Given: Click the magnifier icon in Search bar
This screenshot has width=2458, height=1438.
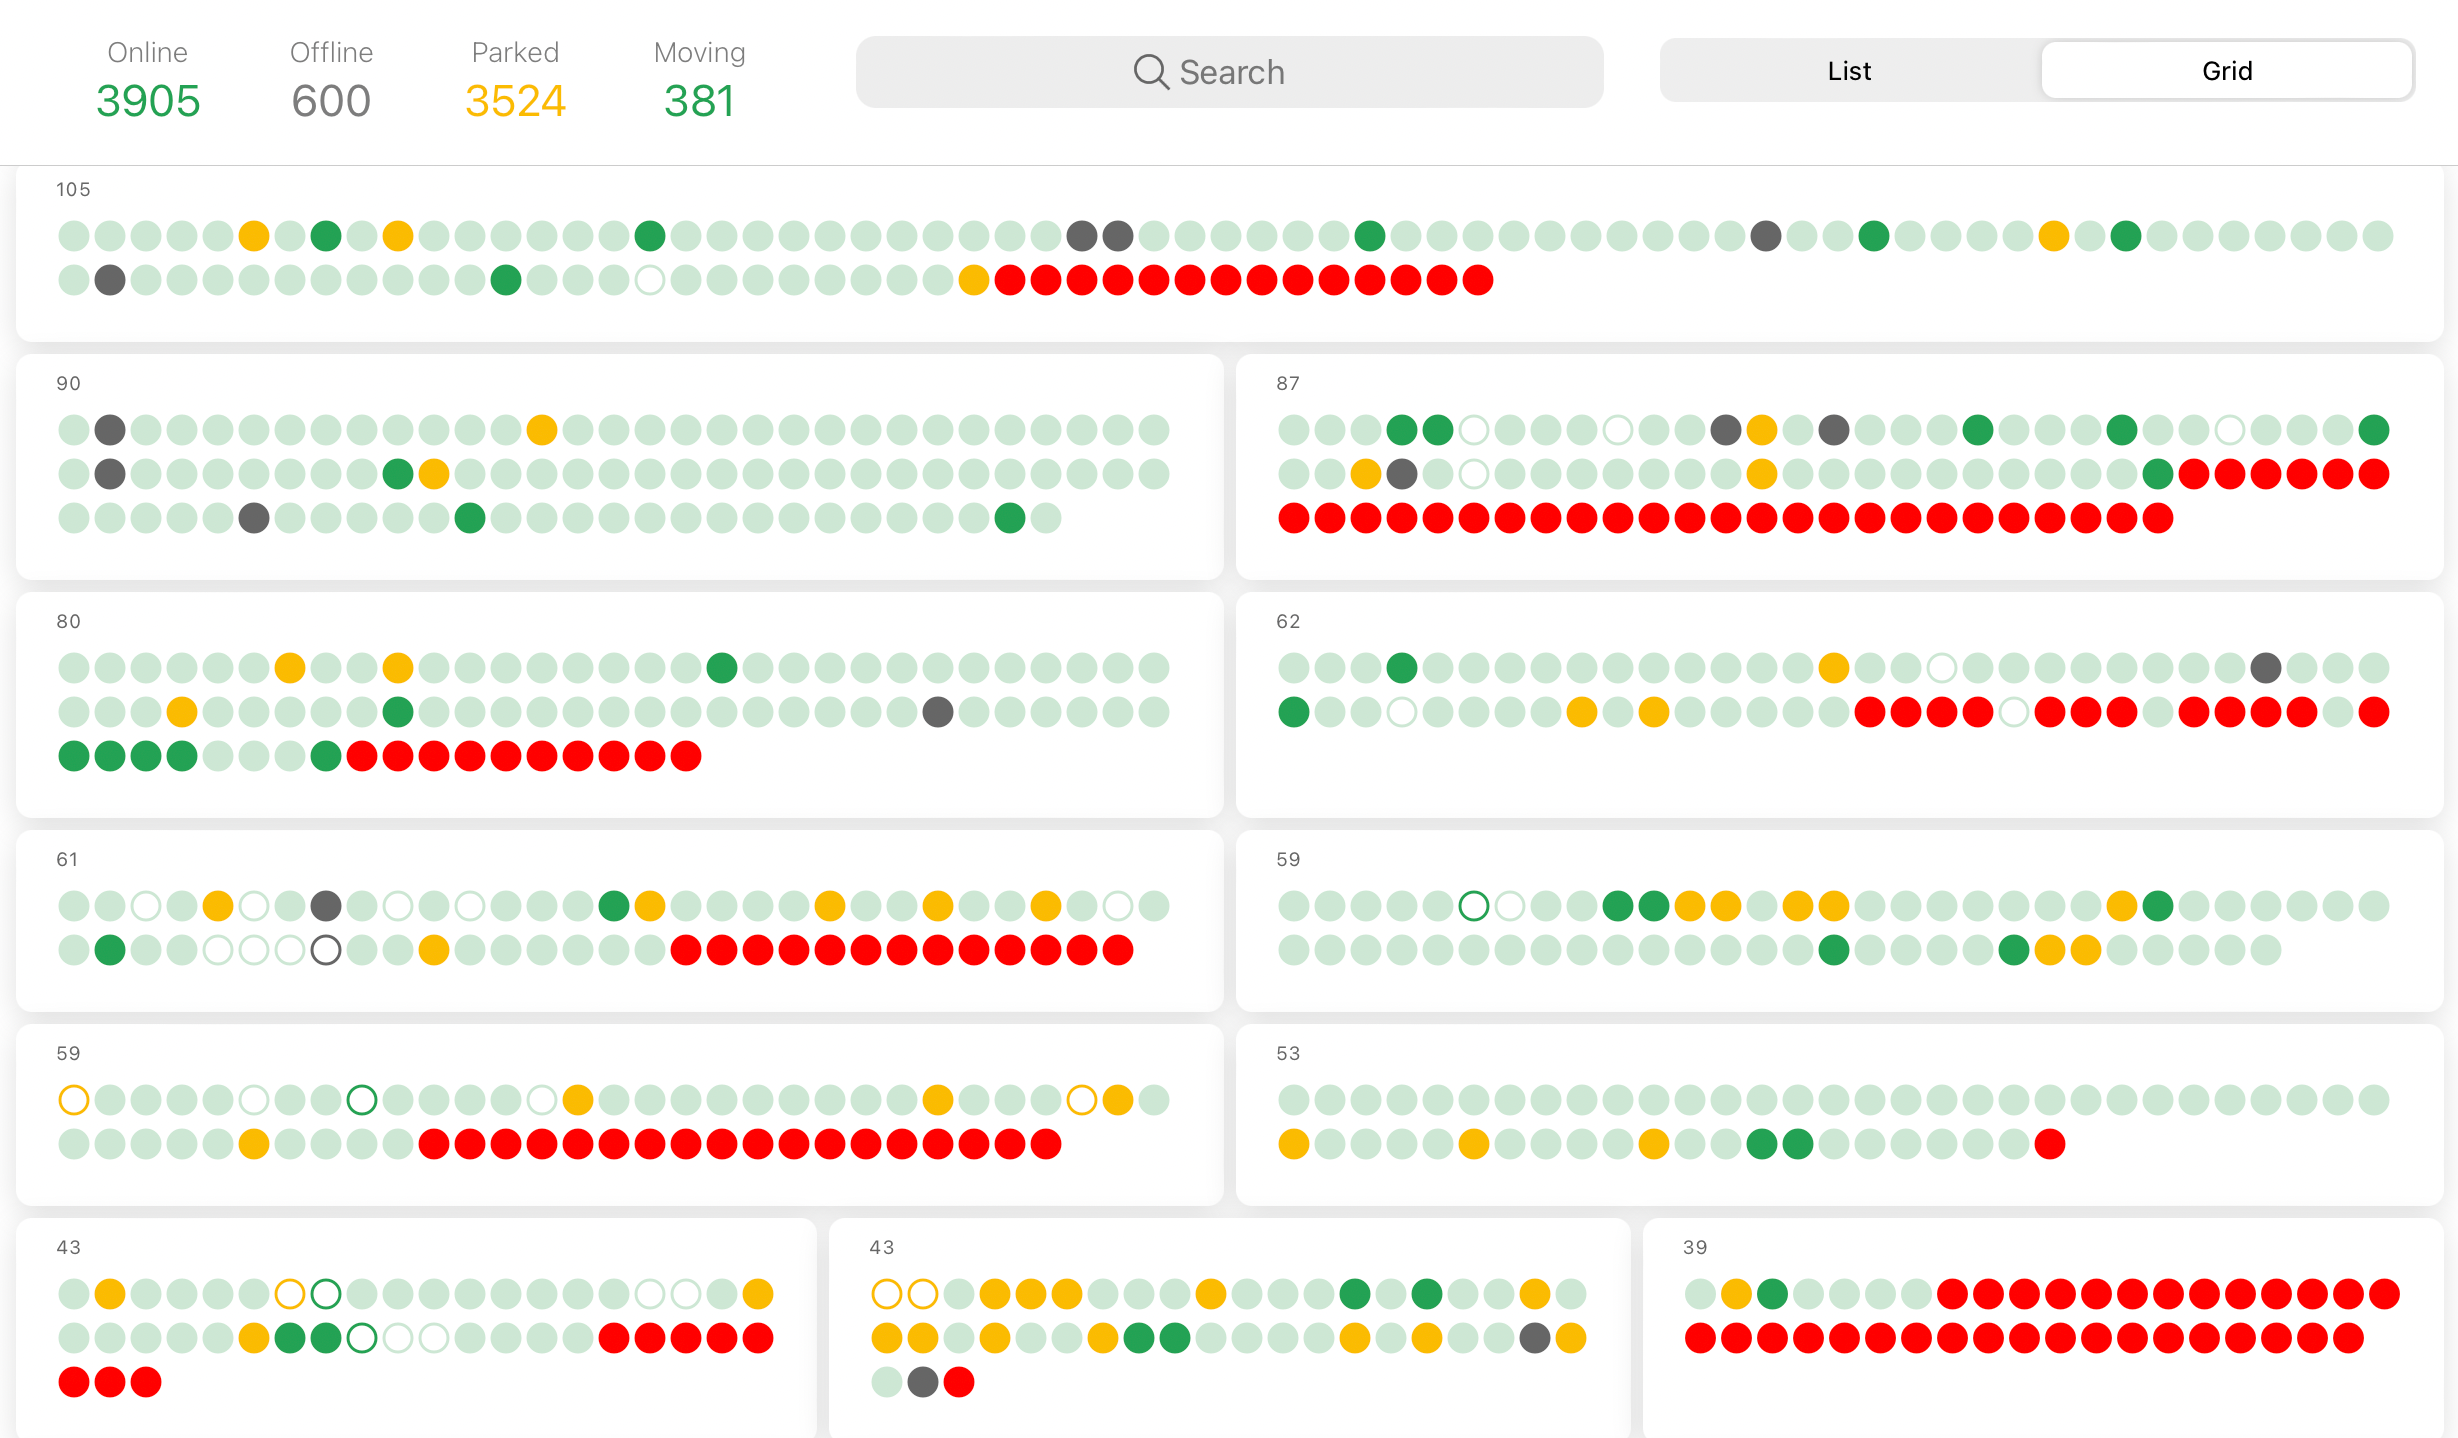Looking at the screenshot, I should tap(1150, 72).
